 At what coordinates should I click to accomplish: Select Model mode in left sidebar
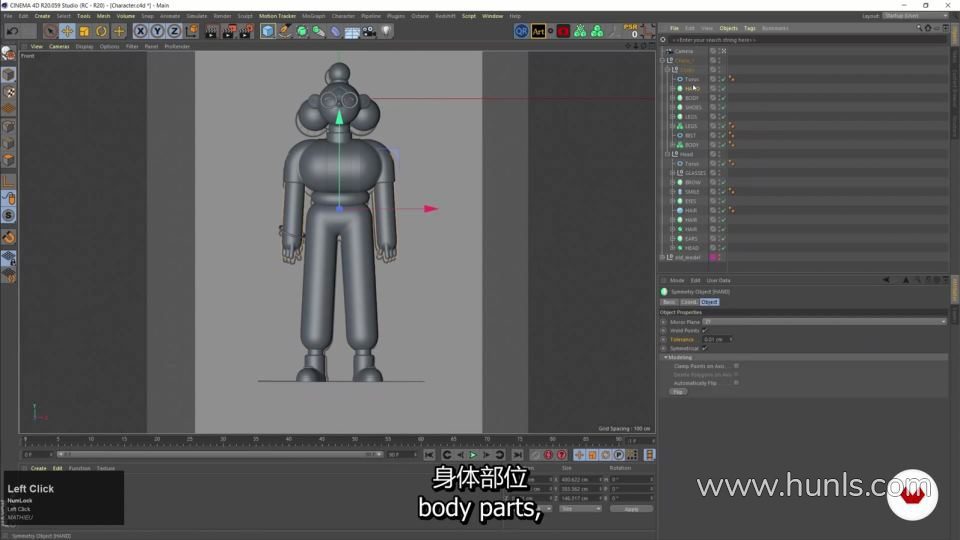9,75
